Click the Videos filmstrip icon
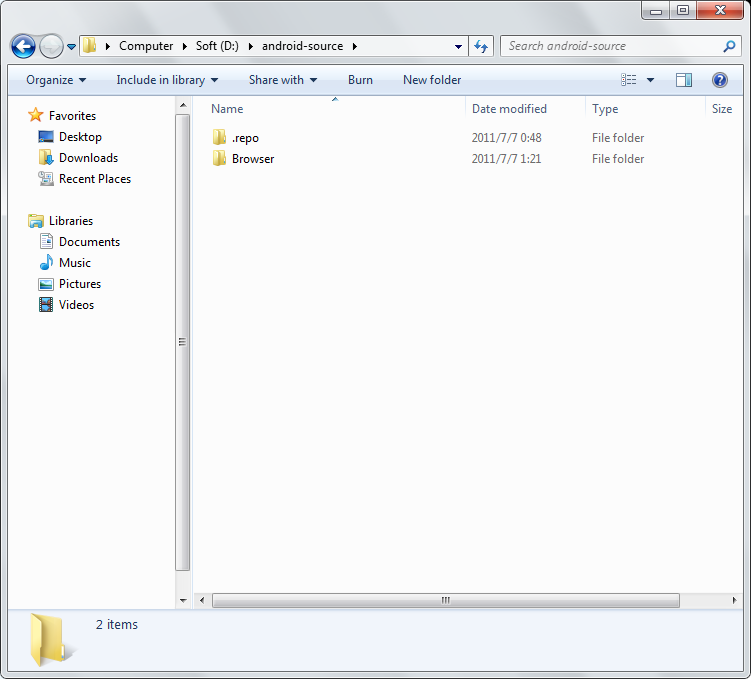This screenshot has height=679, width=751. (x=46, y=305)
